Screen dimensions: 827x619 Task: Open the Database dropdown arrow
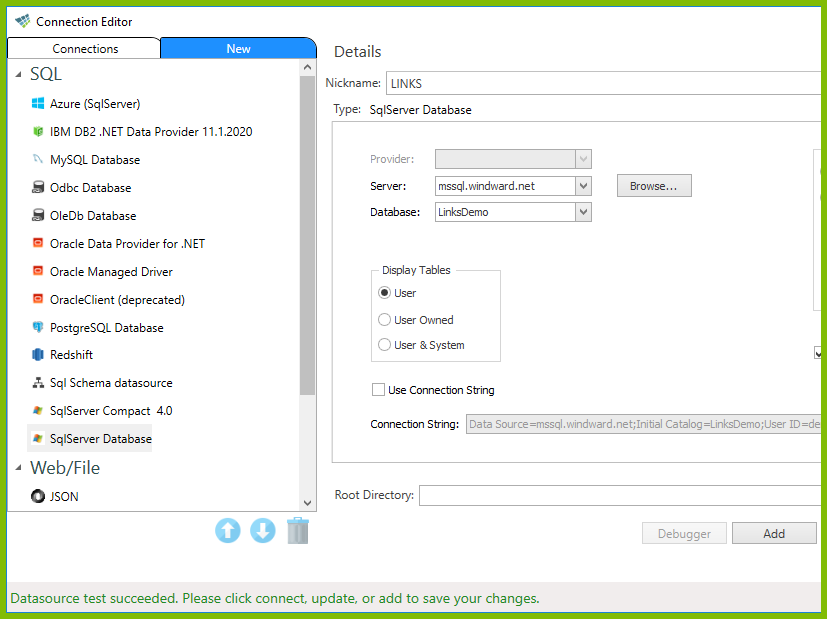[583, 212]
